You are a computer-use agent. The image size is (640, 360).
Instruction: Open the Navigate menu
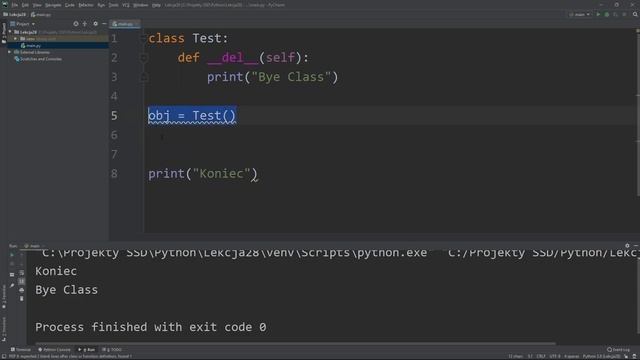coord(53,5)
